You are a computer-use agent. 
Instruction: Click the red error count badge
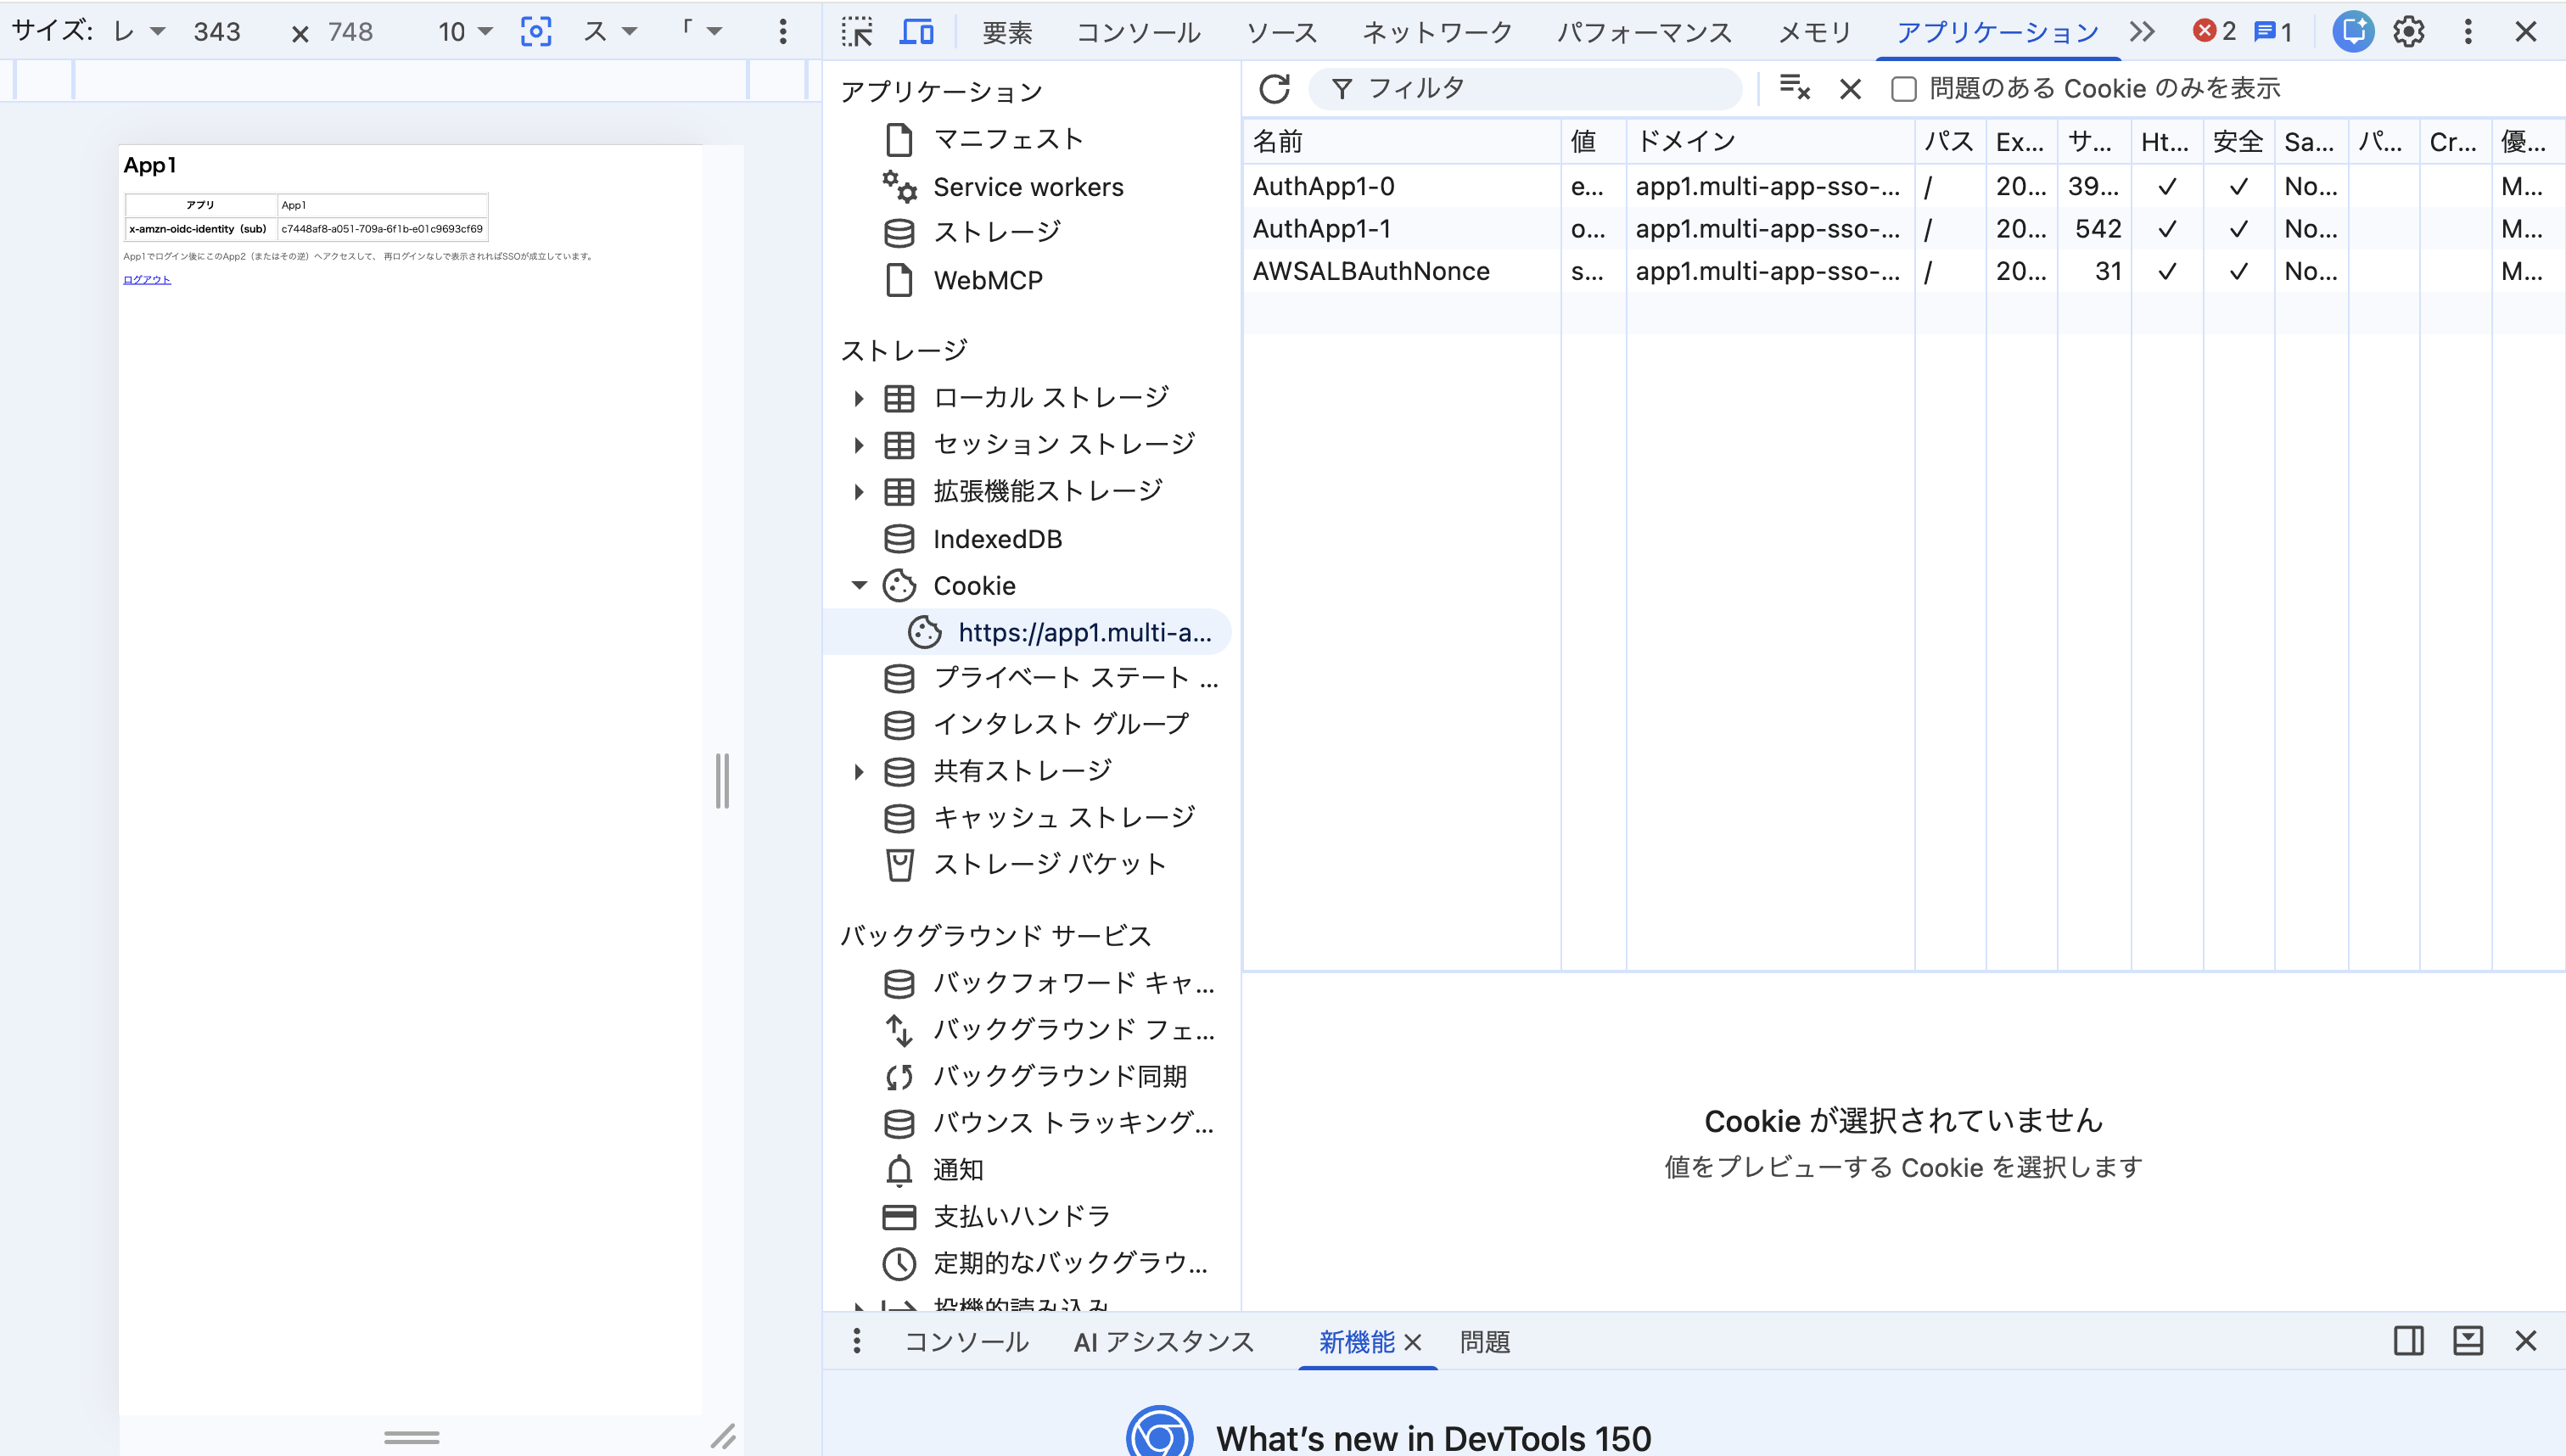pyautogui.click(x=2215, y=32)
